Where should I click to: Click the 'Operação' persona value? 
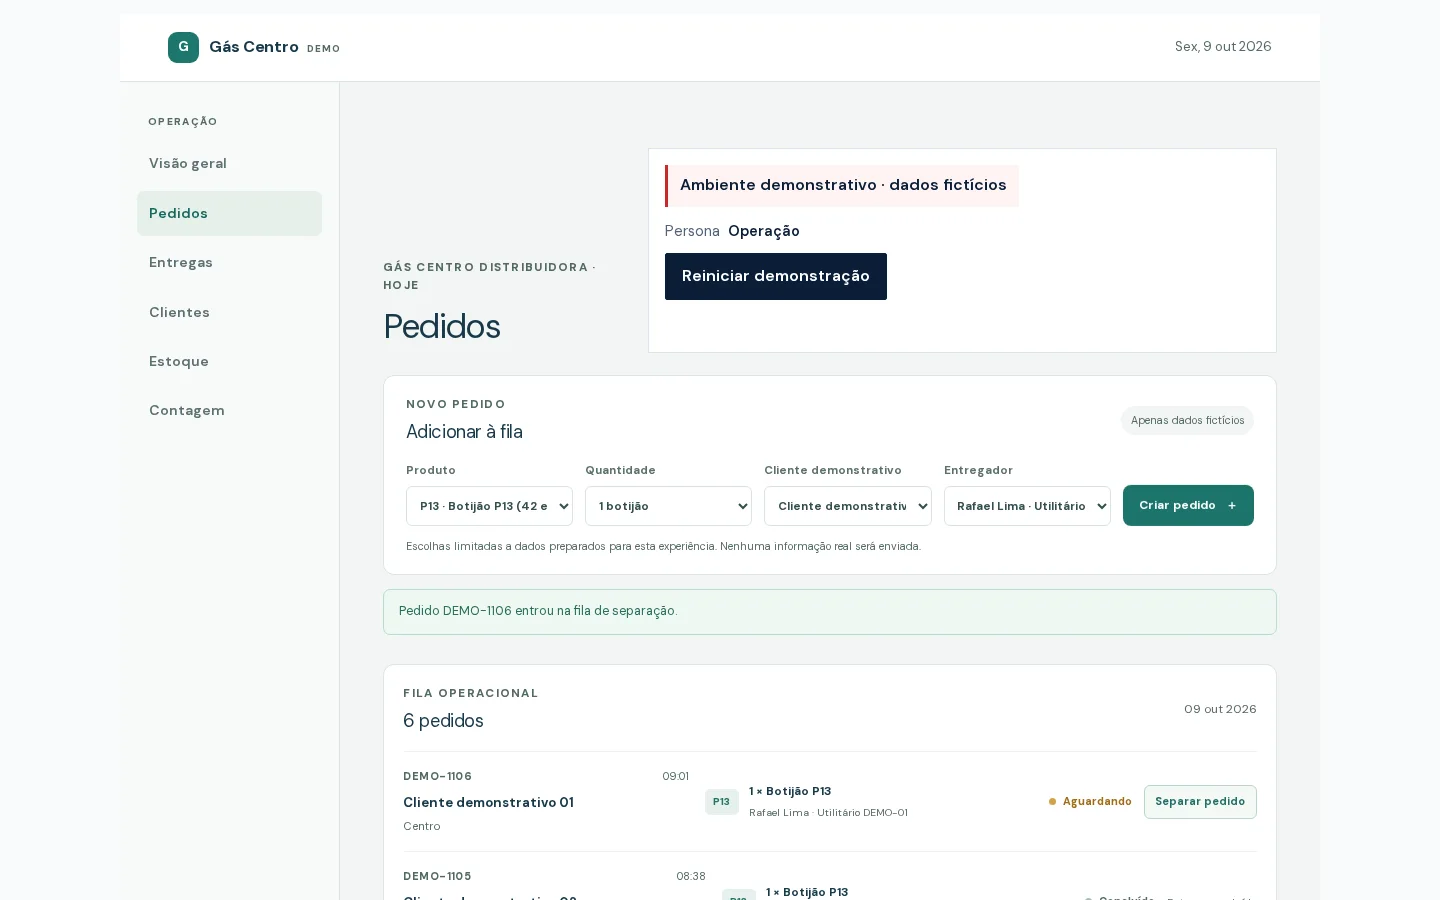coord(764,231)
